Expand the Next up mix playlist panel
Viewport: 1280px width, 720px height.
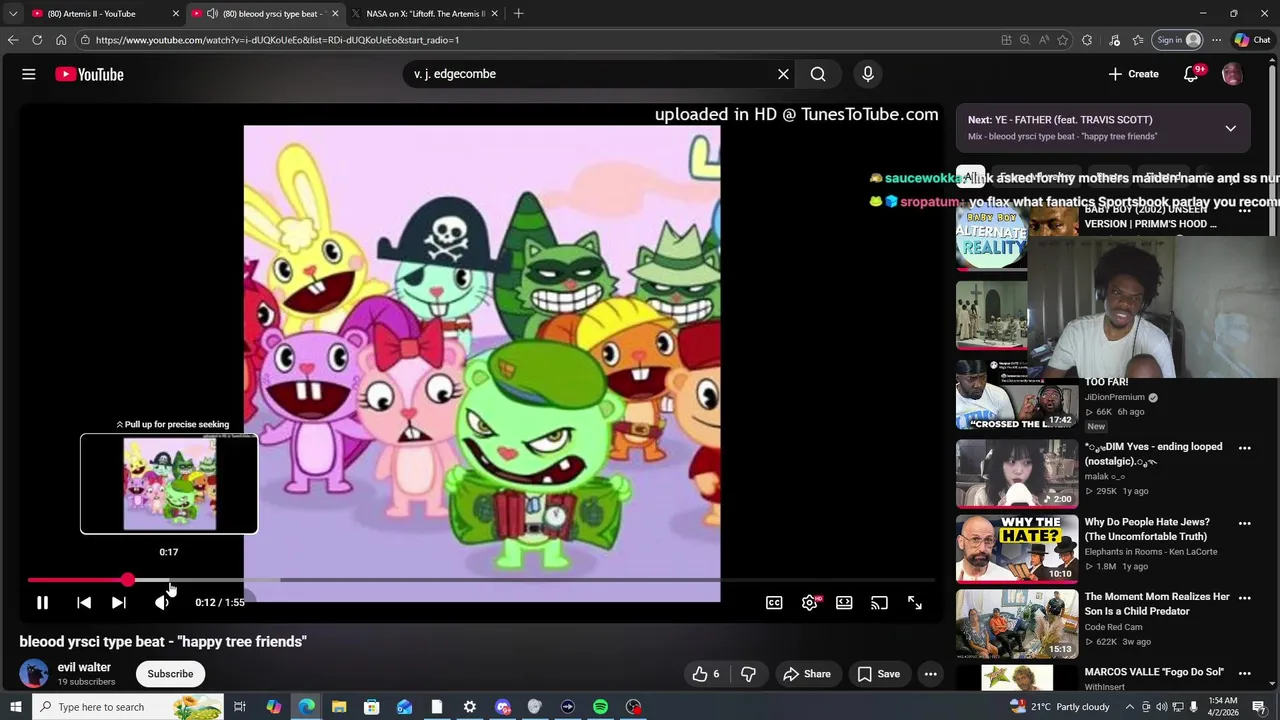[1231, 128]
